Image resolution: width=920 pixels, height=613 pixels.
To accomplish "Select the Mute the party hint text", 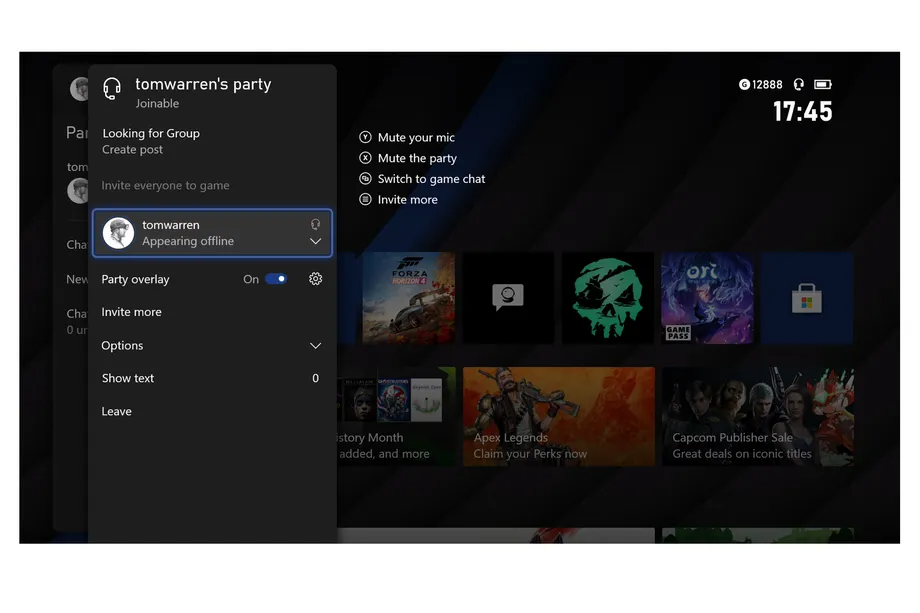I will (x=417, y=158).
